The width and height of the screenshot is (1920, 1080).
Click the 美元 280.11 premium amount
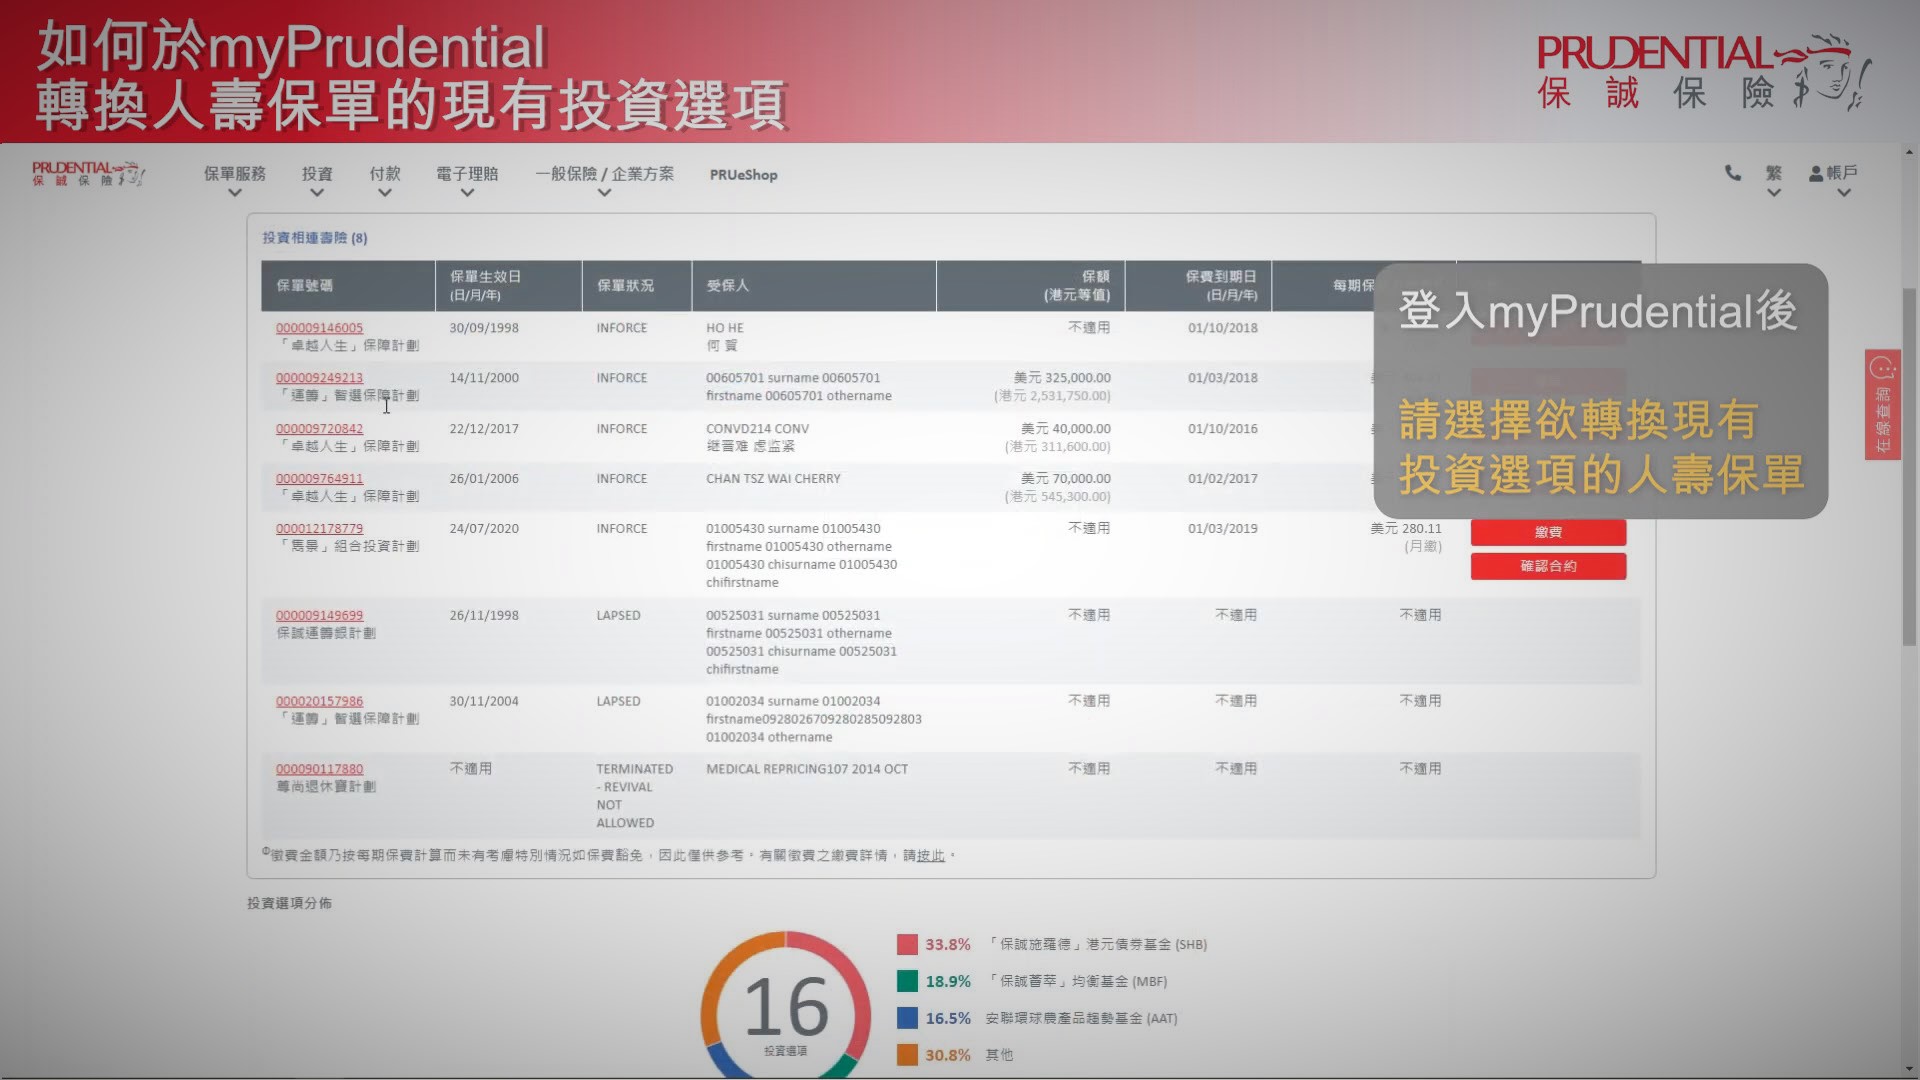1406,529
